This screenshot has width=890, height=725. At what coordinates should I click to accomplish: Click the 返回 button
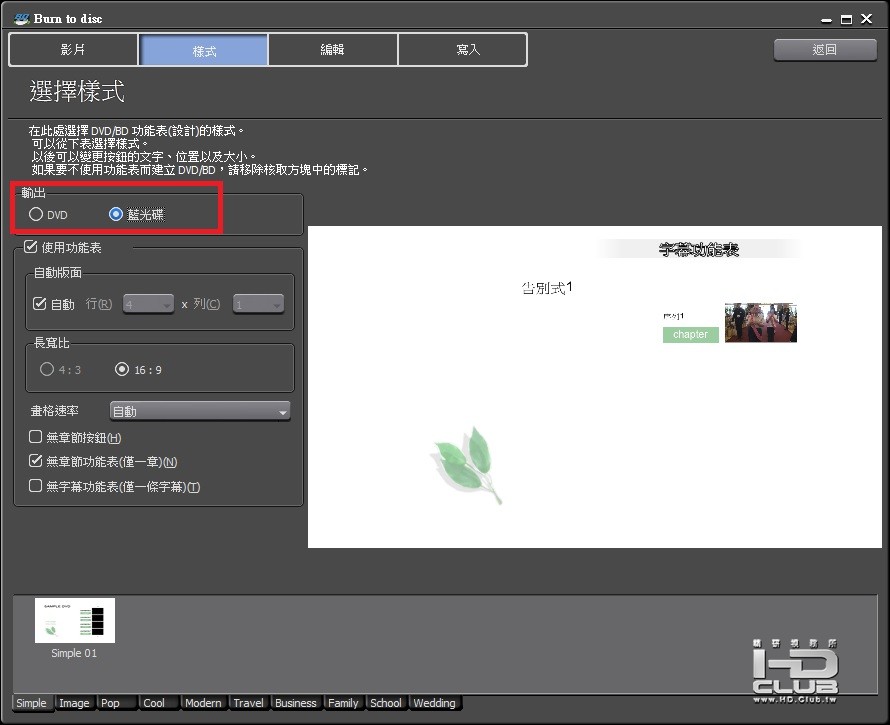pyautogui.click(x=825, y=50)
